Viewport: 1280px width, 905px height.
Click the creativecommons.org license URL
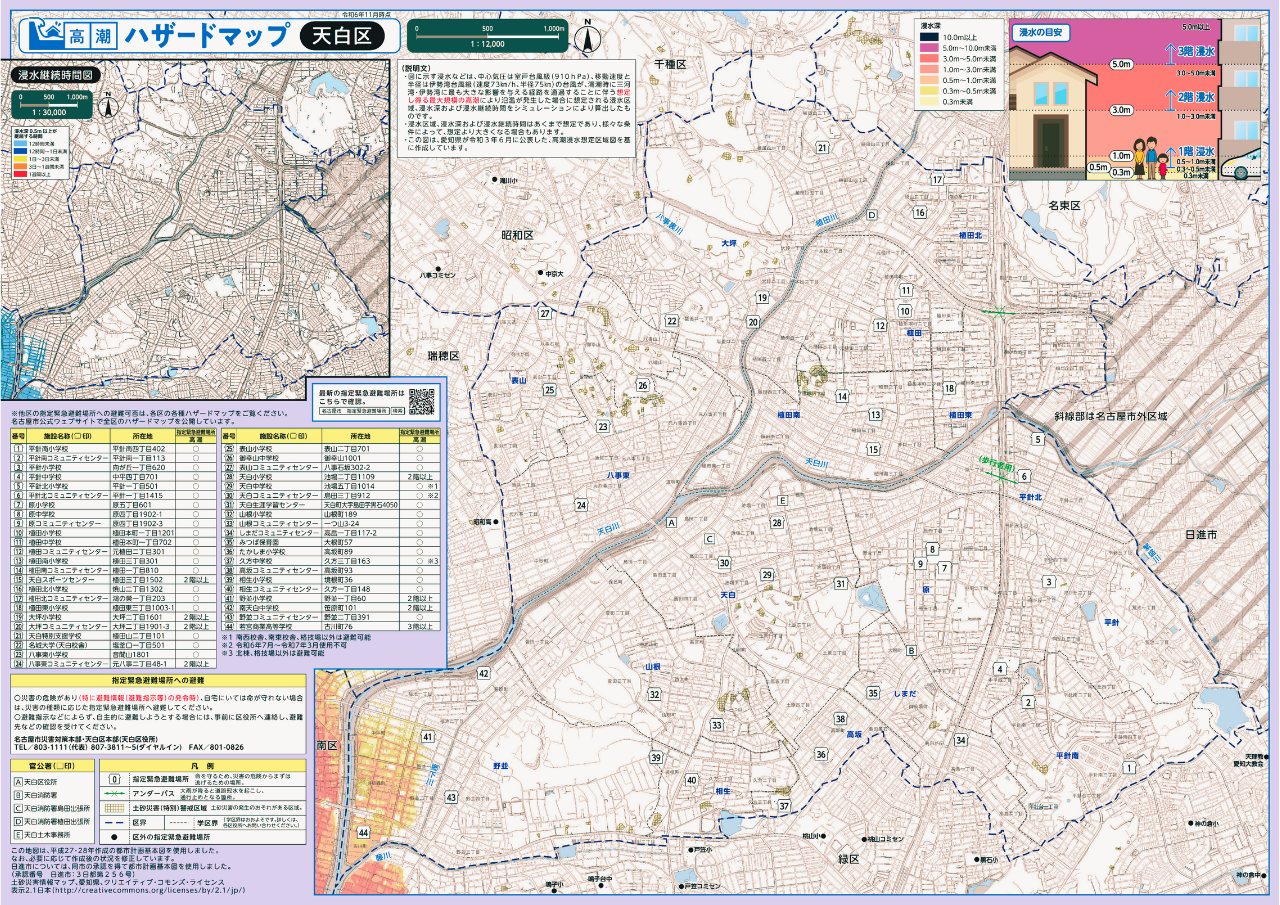(130, 888)
